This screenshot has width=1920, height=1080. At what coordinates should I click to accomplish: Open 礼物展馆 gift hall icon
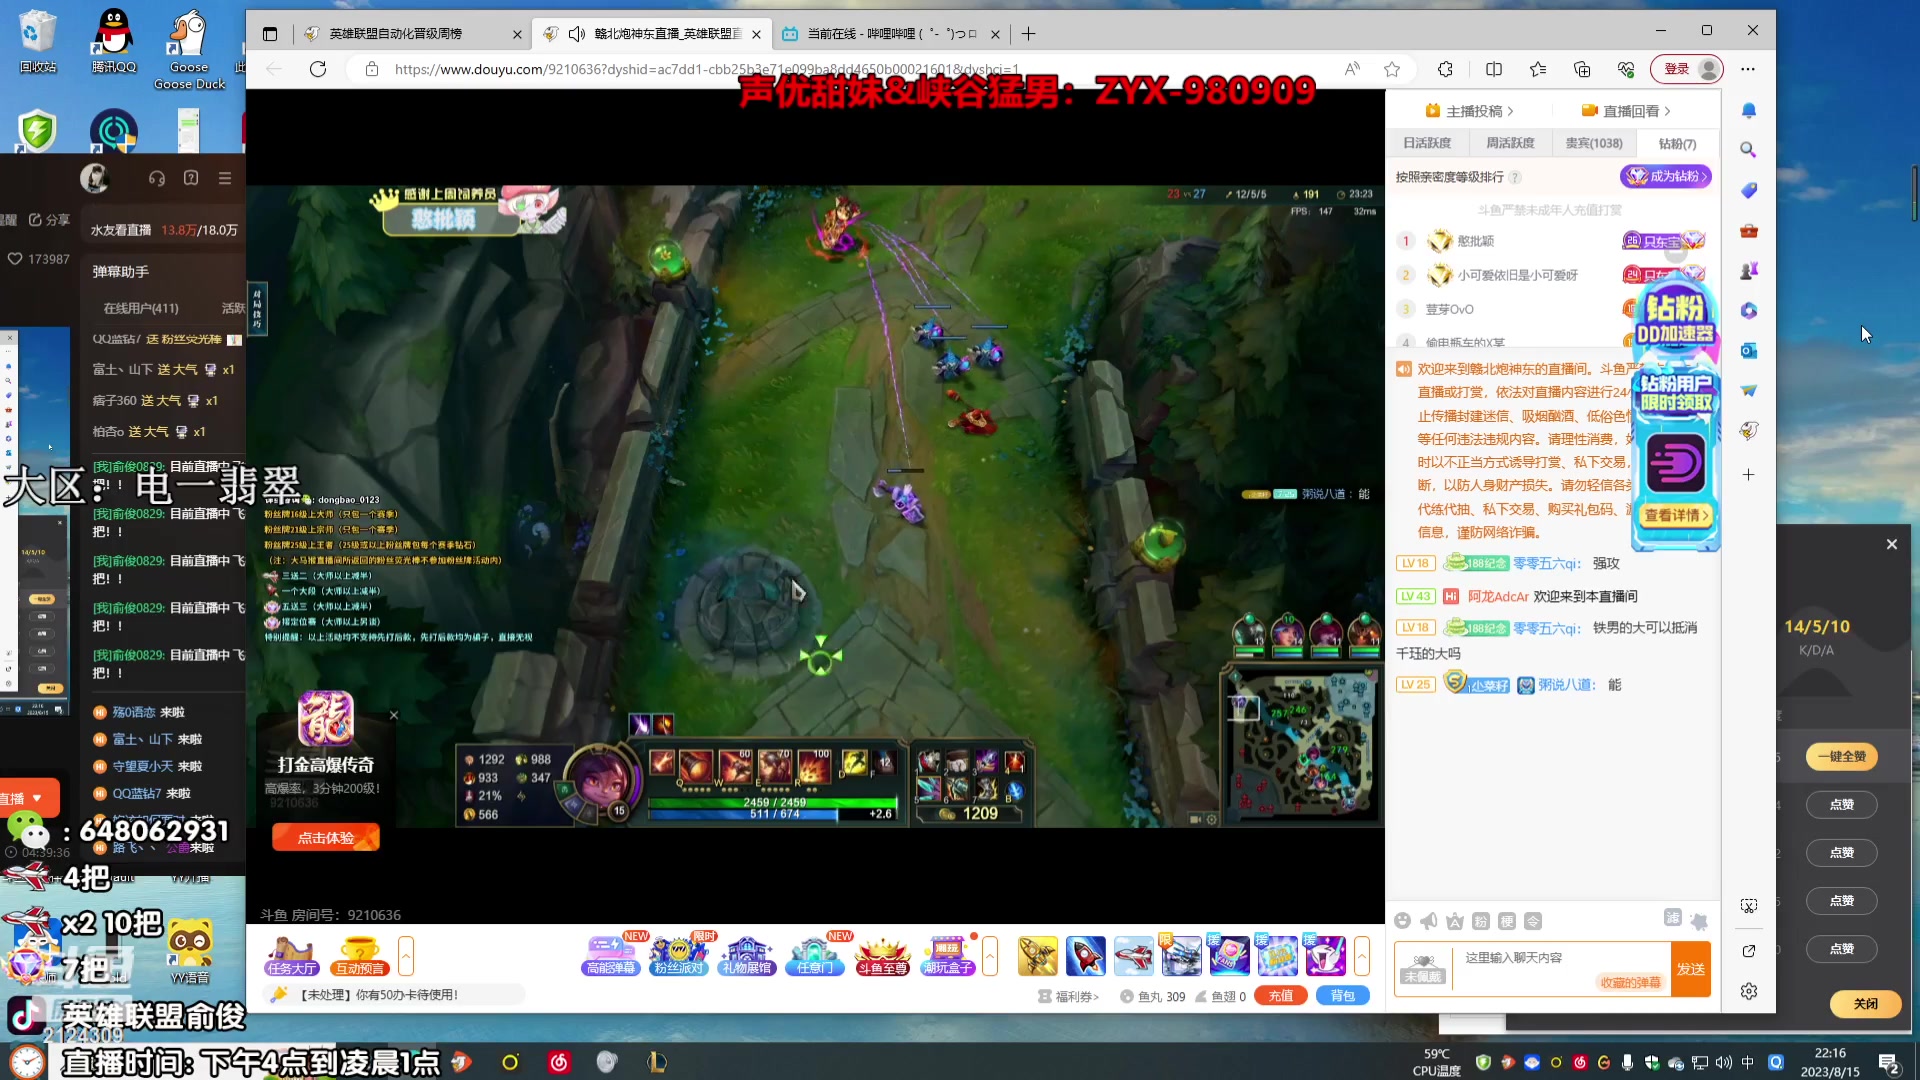point(746,956)
